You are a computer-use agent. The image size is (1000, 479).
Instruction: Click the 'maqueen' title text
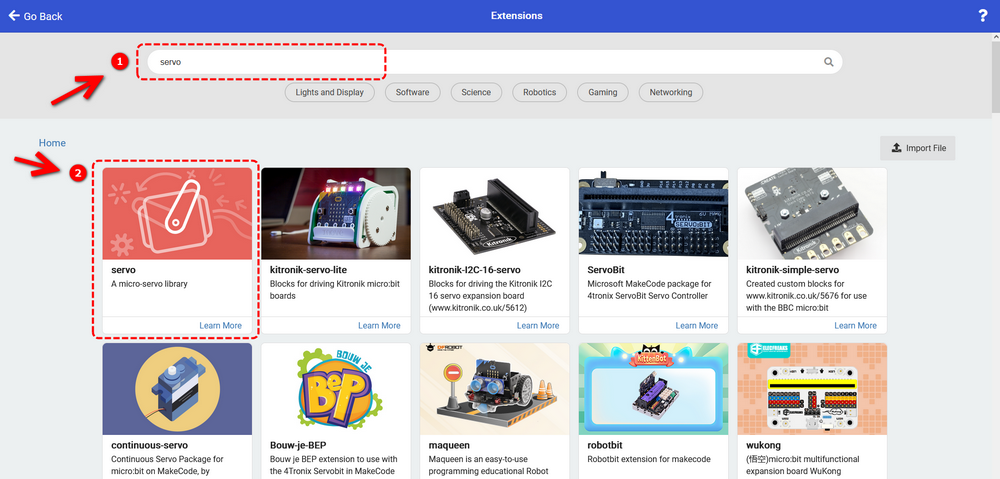point(449,445)
